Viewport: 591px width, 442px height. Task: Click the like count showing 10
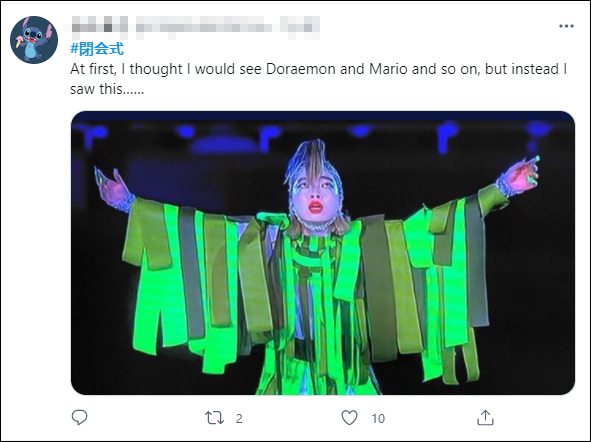tap(378, 419)
